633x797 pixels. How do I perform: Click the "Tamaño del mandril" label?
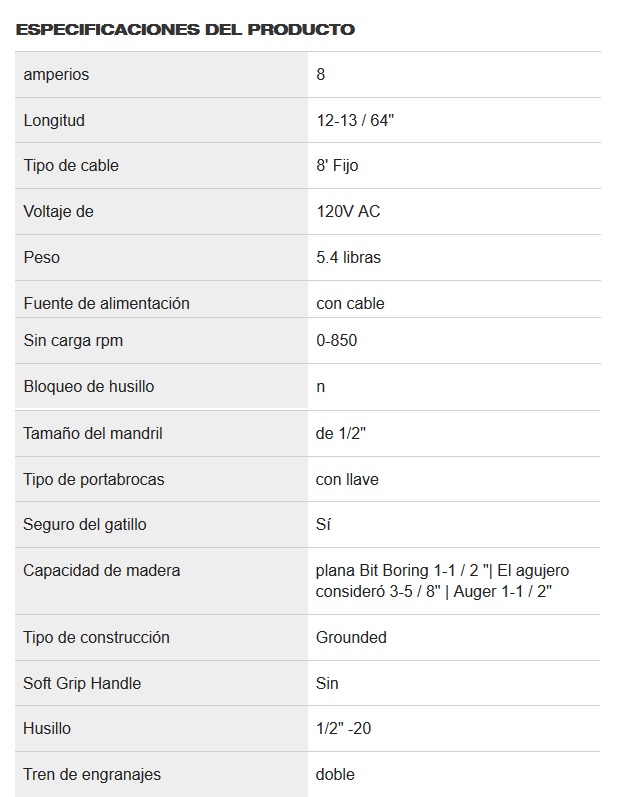[x=93, y=433]
